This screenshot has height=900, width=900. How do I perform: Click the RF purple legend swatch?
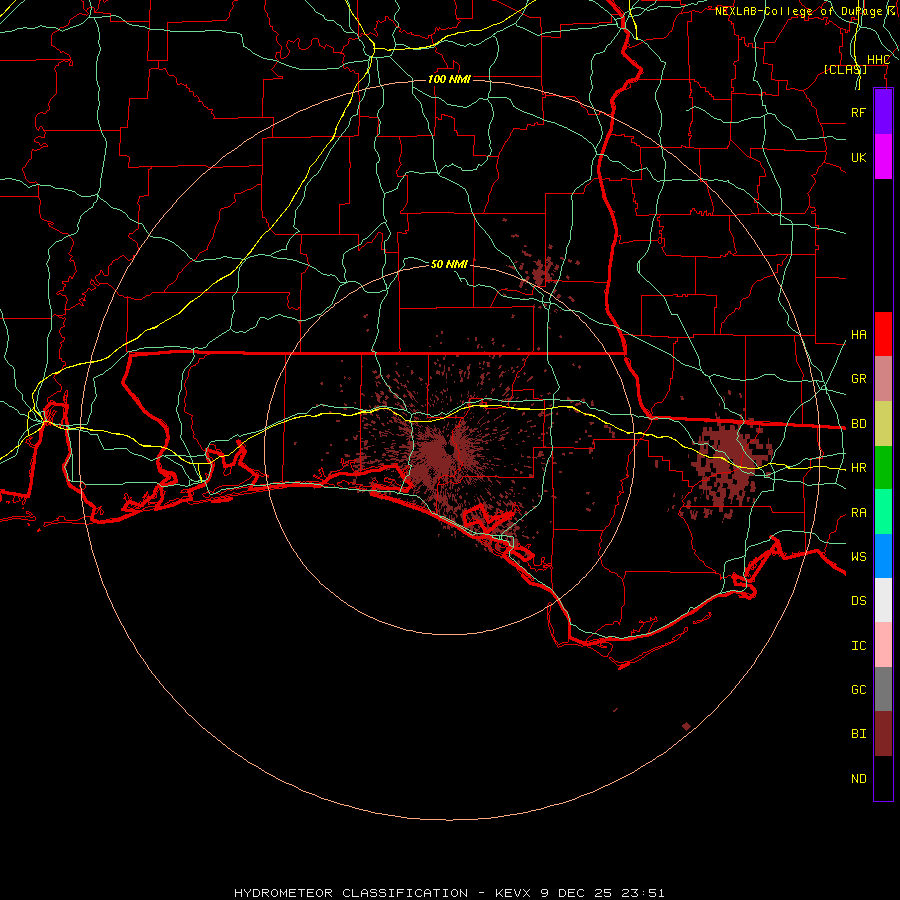883,112
